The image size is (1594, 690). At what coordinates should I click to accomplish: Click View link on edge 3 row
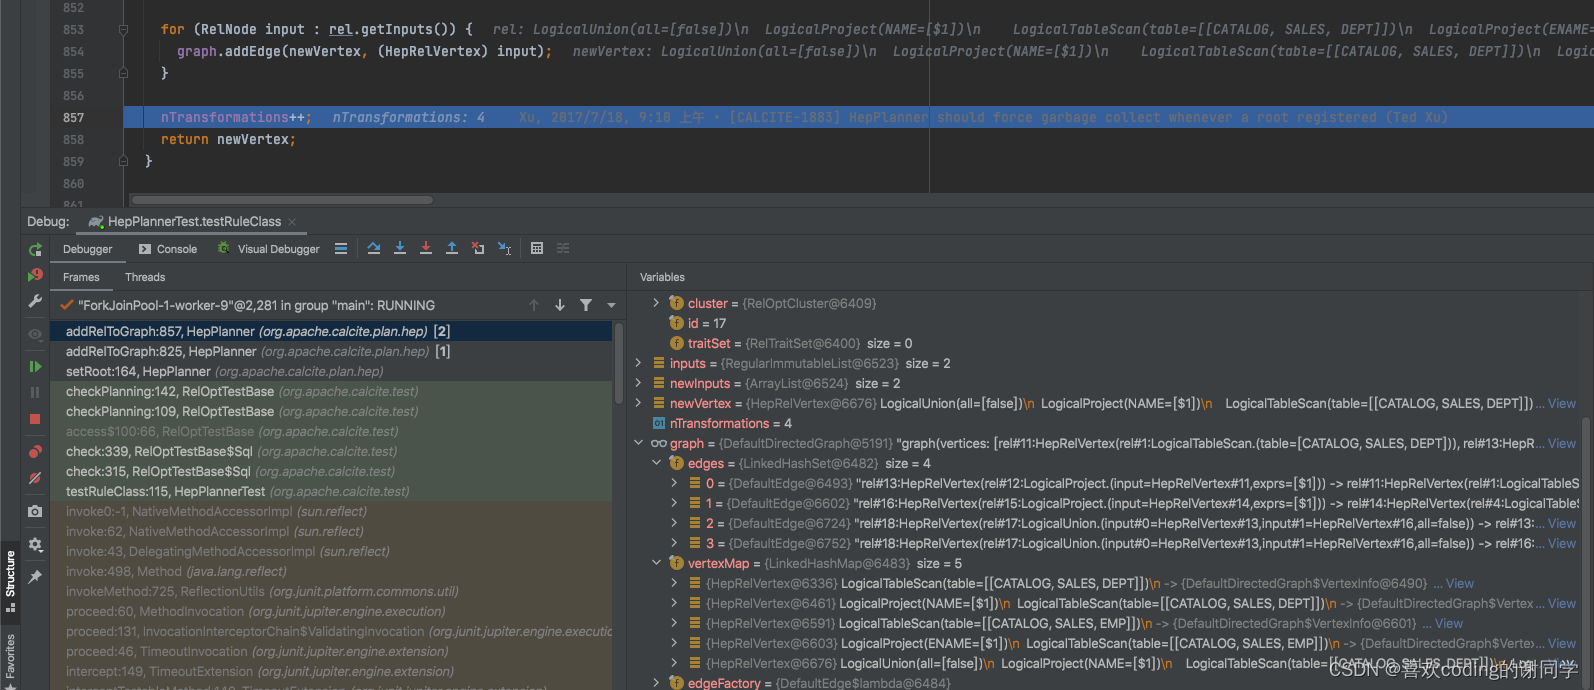[x=1562, y=543]
